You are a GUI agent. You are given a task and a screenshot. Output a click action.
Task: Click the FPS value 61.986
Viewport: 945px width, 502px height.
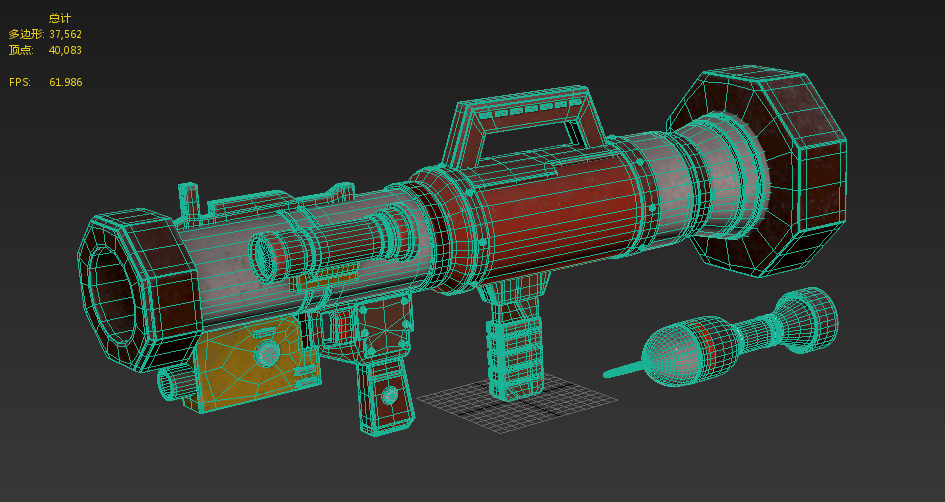click(x=66, y=82)
